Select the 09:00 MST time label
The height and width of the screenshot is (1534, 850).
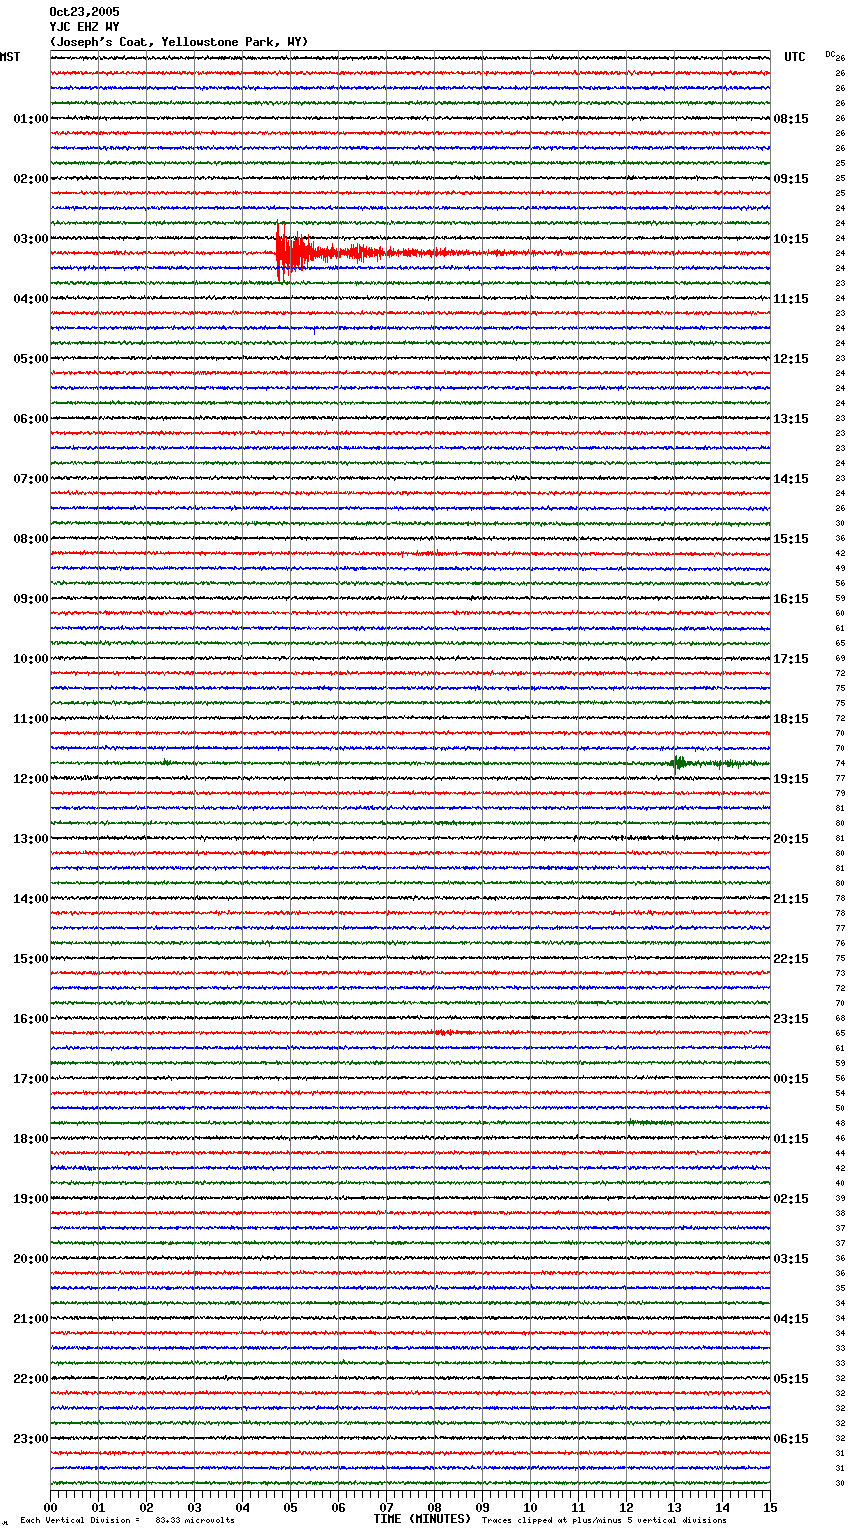click(31, 599)
